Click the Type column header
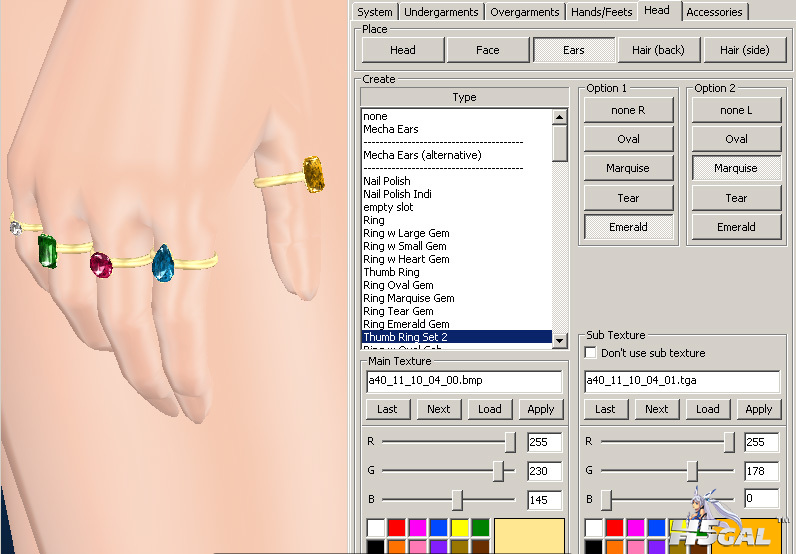 [464, 97]
